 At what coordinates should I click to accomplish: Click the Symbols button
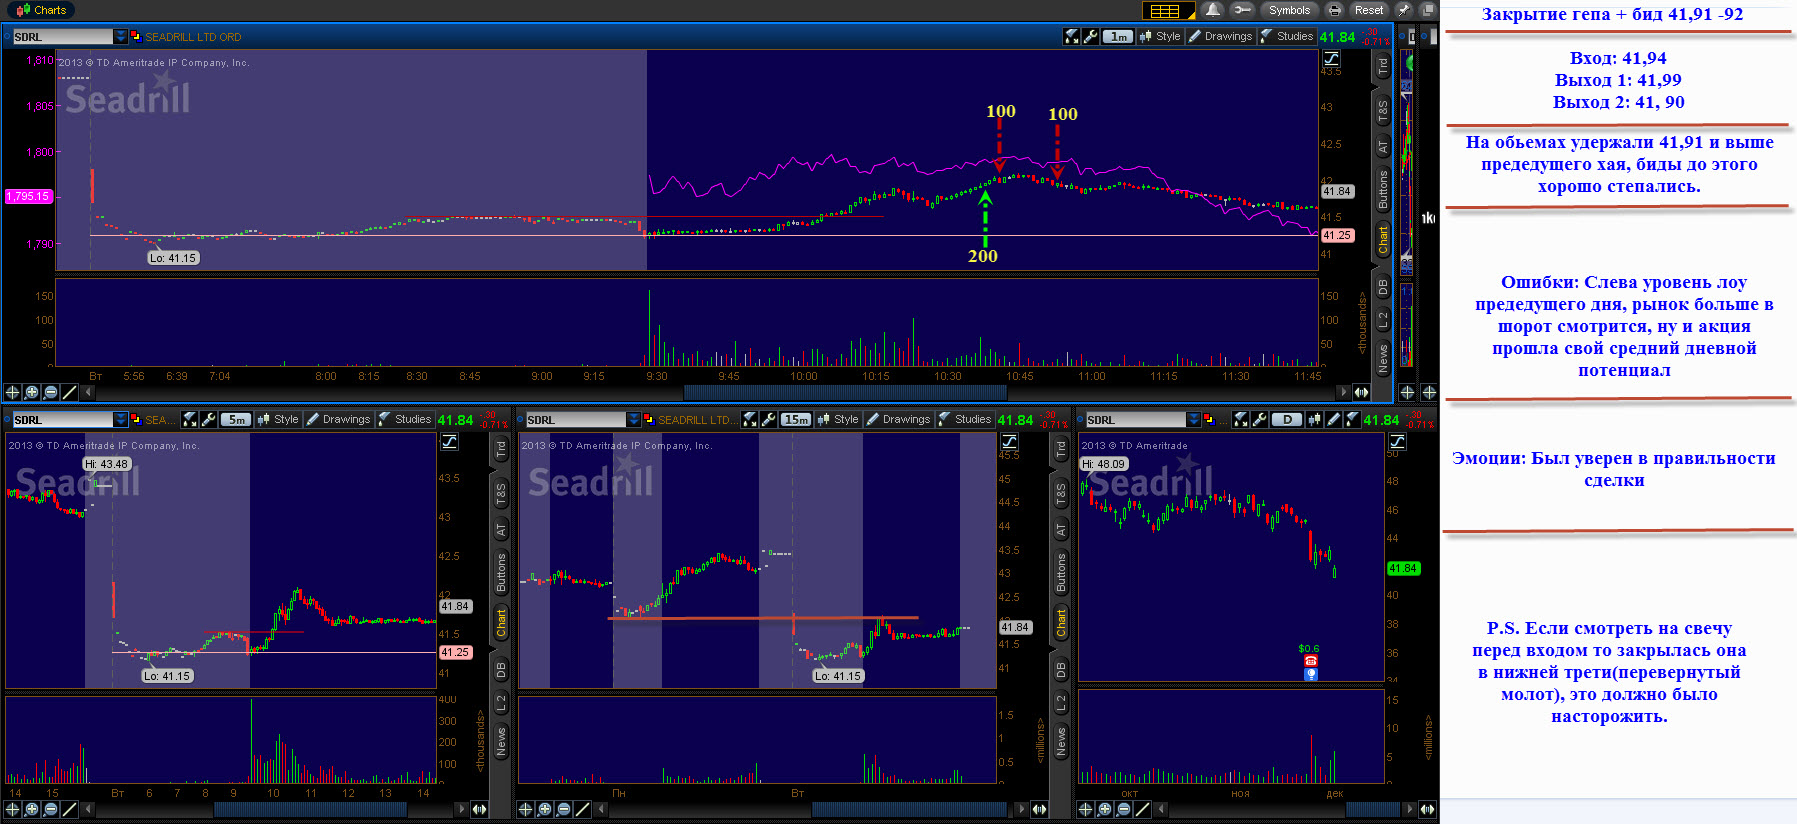(1289, 10)
